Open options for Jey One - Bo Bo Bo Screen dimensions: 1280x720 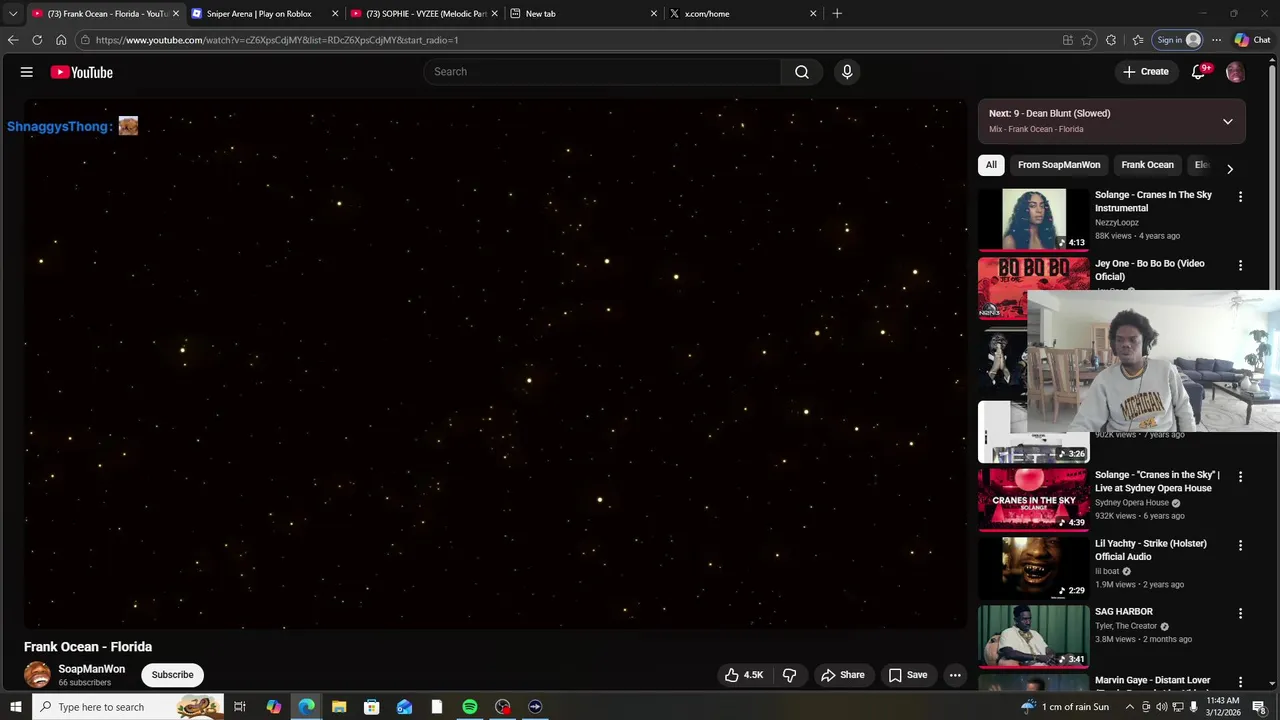coord(1240,266)
